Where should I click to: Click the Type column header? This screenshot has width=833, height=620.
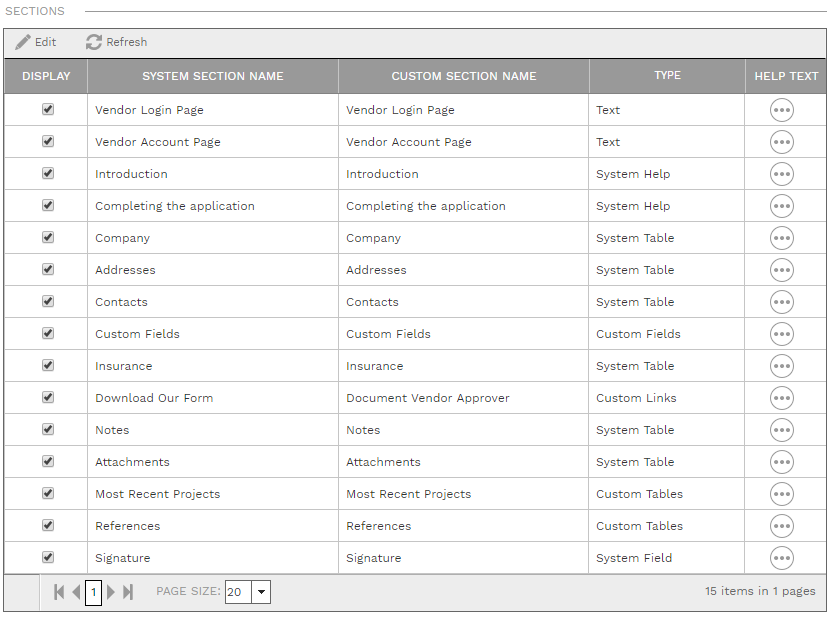667,75
